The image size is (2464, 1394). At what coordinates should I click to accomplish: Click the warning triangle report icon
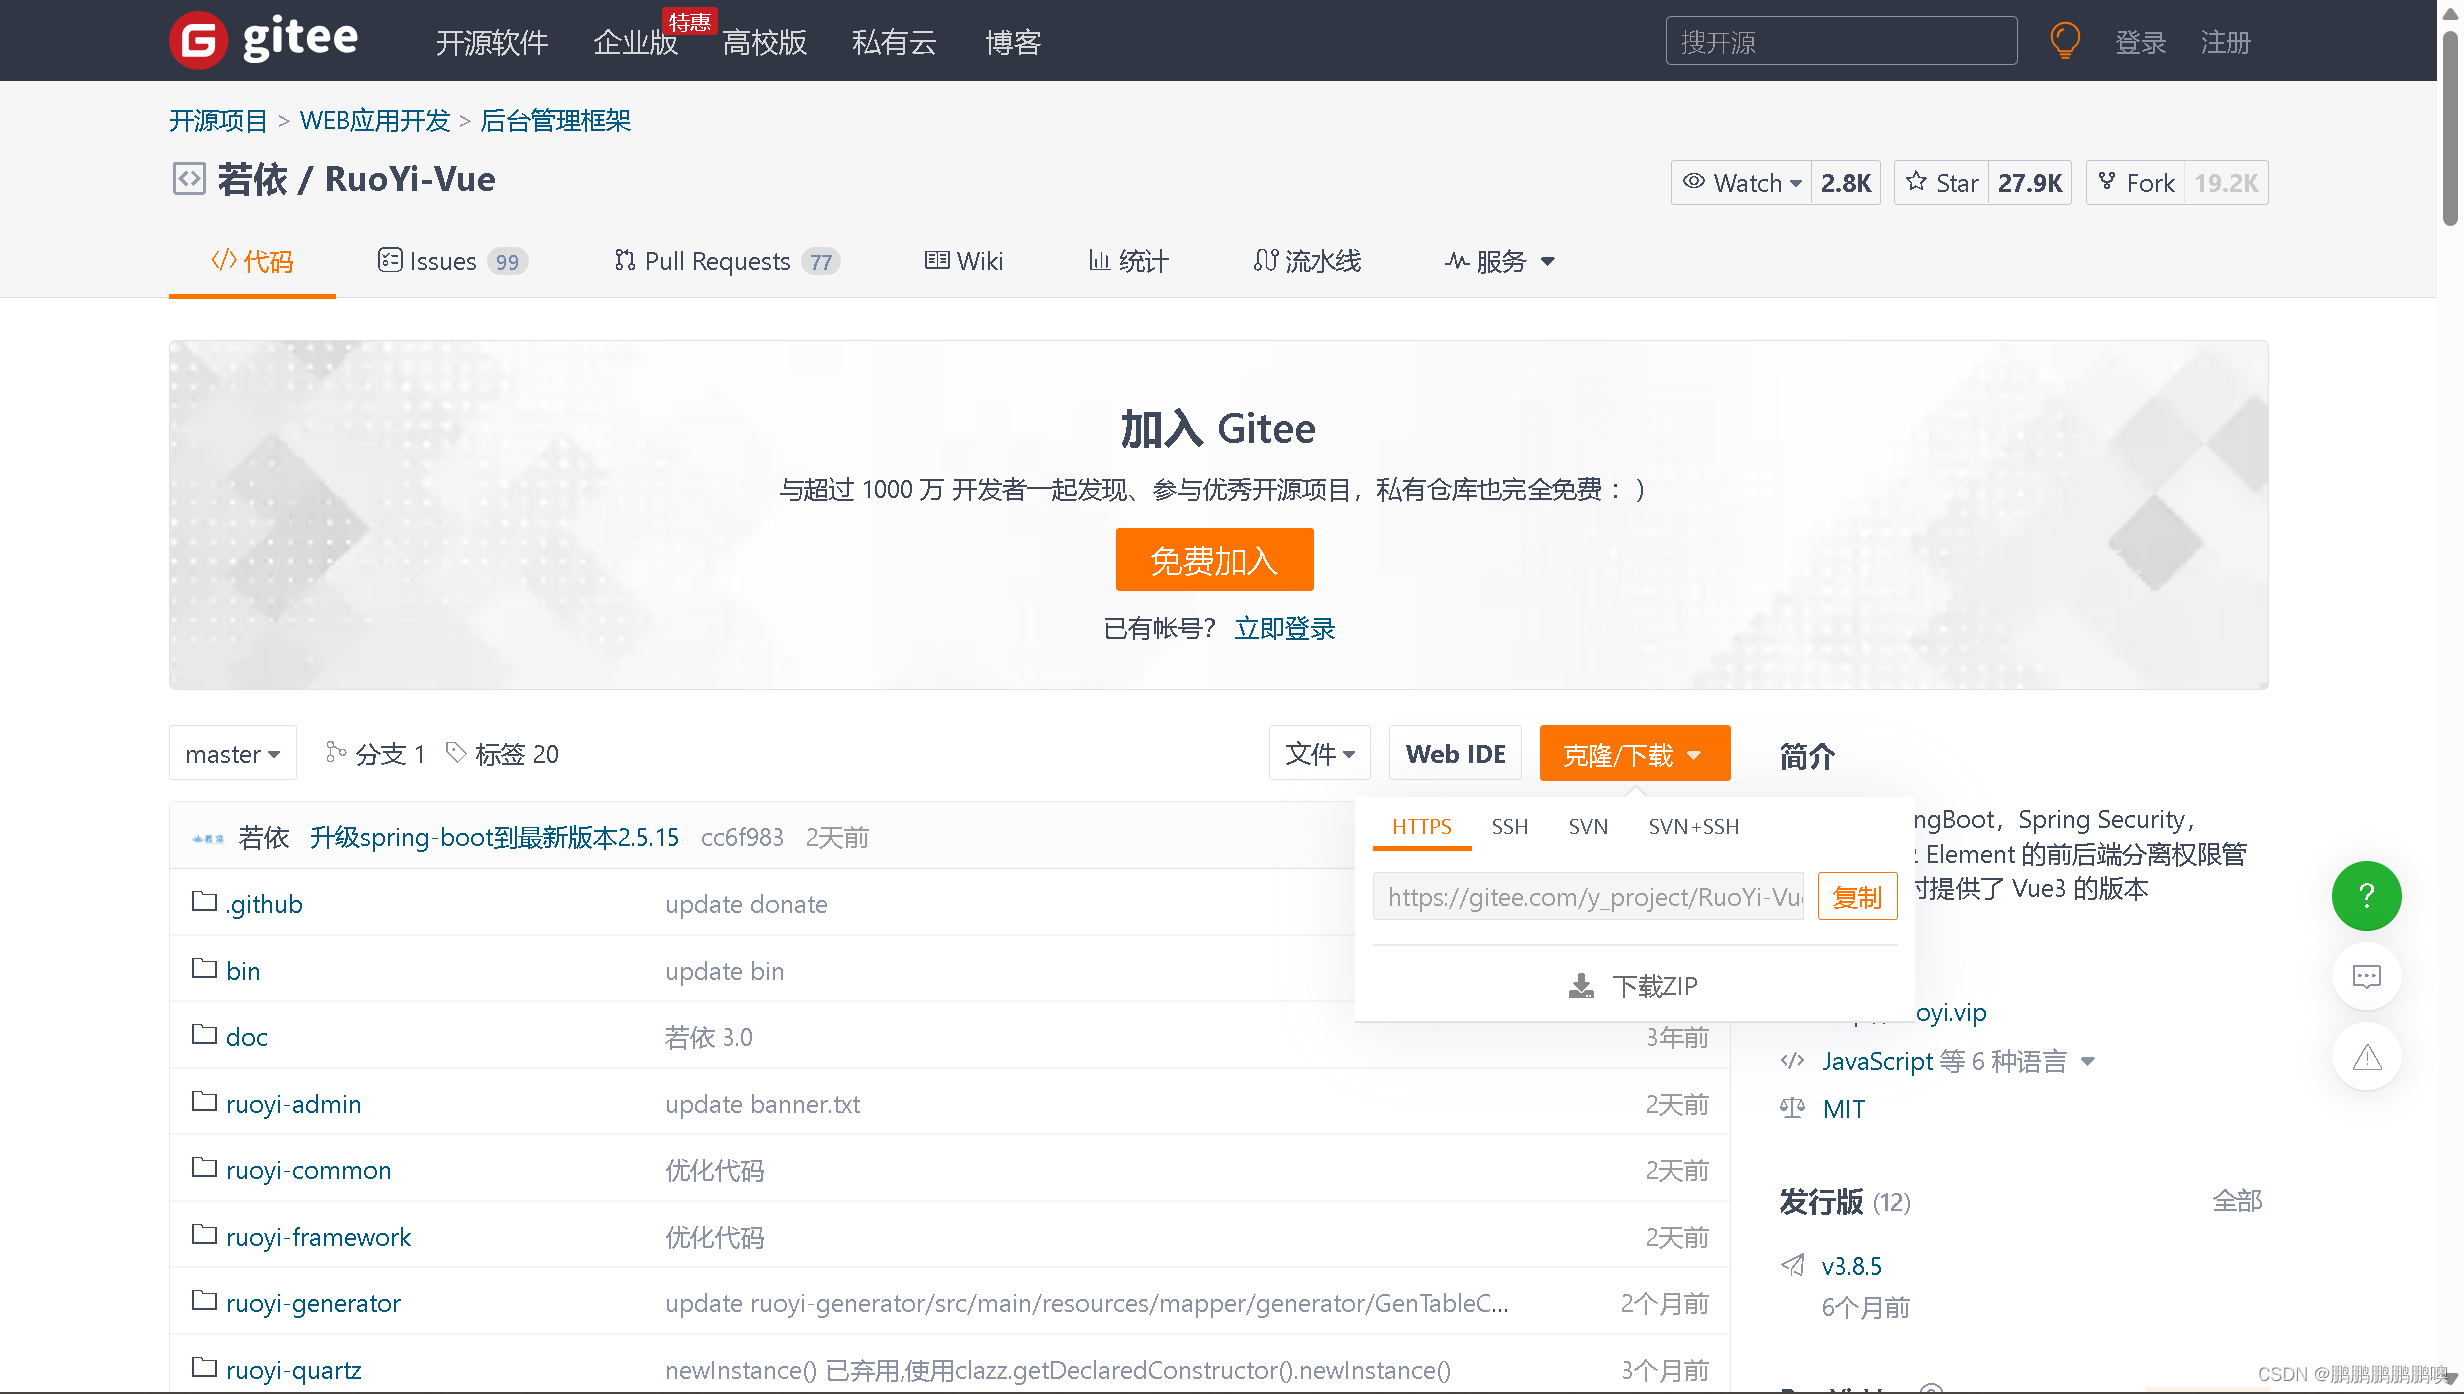point(2366,1057)
